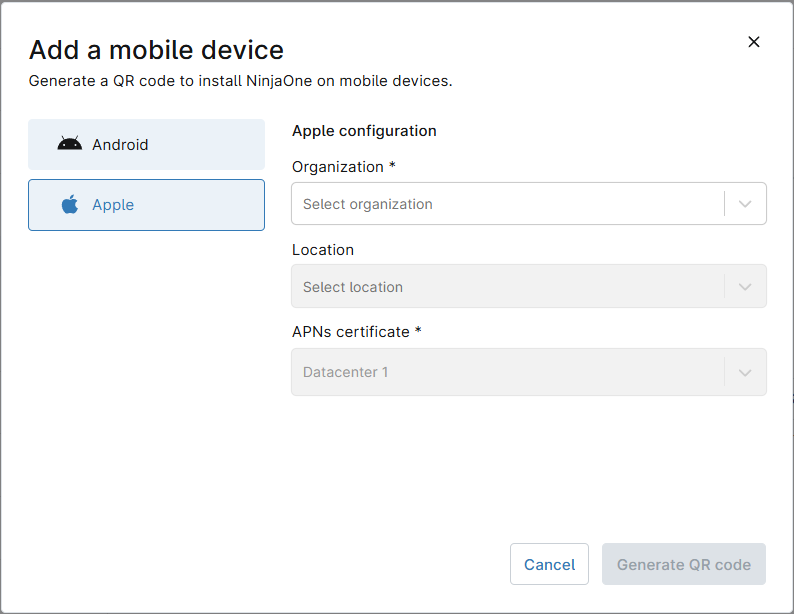
Task: Click the asterisk next to the Organization label
Action: (393, 166)
